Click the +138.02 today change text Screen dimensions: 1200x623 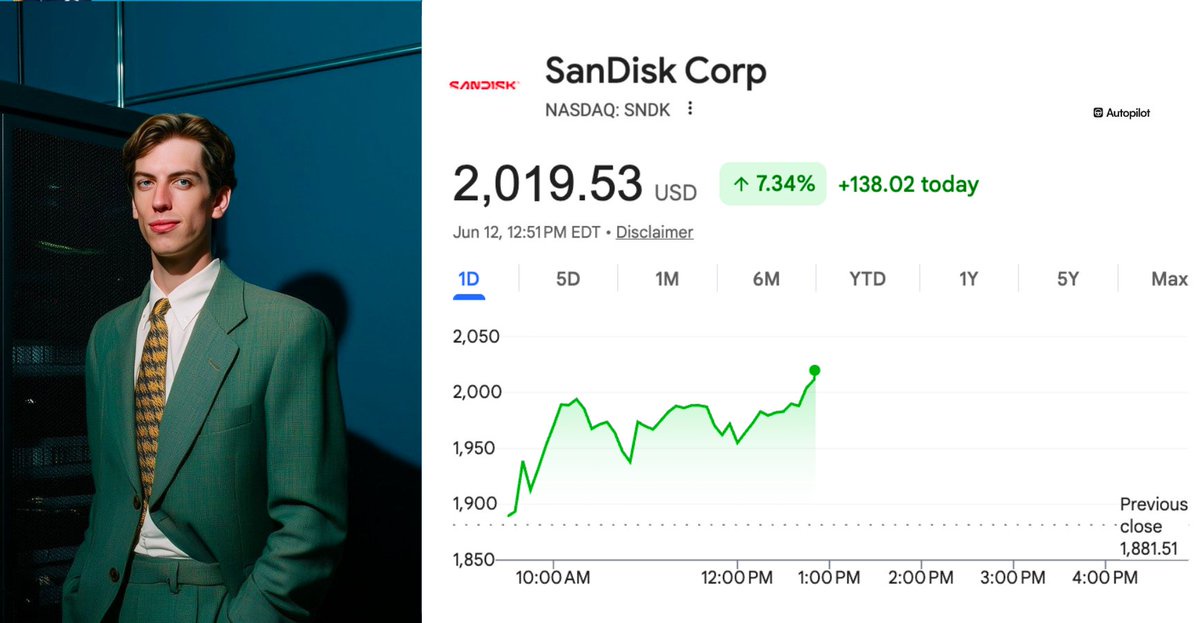tap(908, 184)
